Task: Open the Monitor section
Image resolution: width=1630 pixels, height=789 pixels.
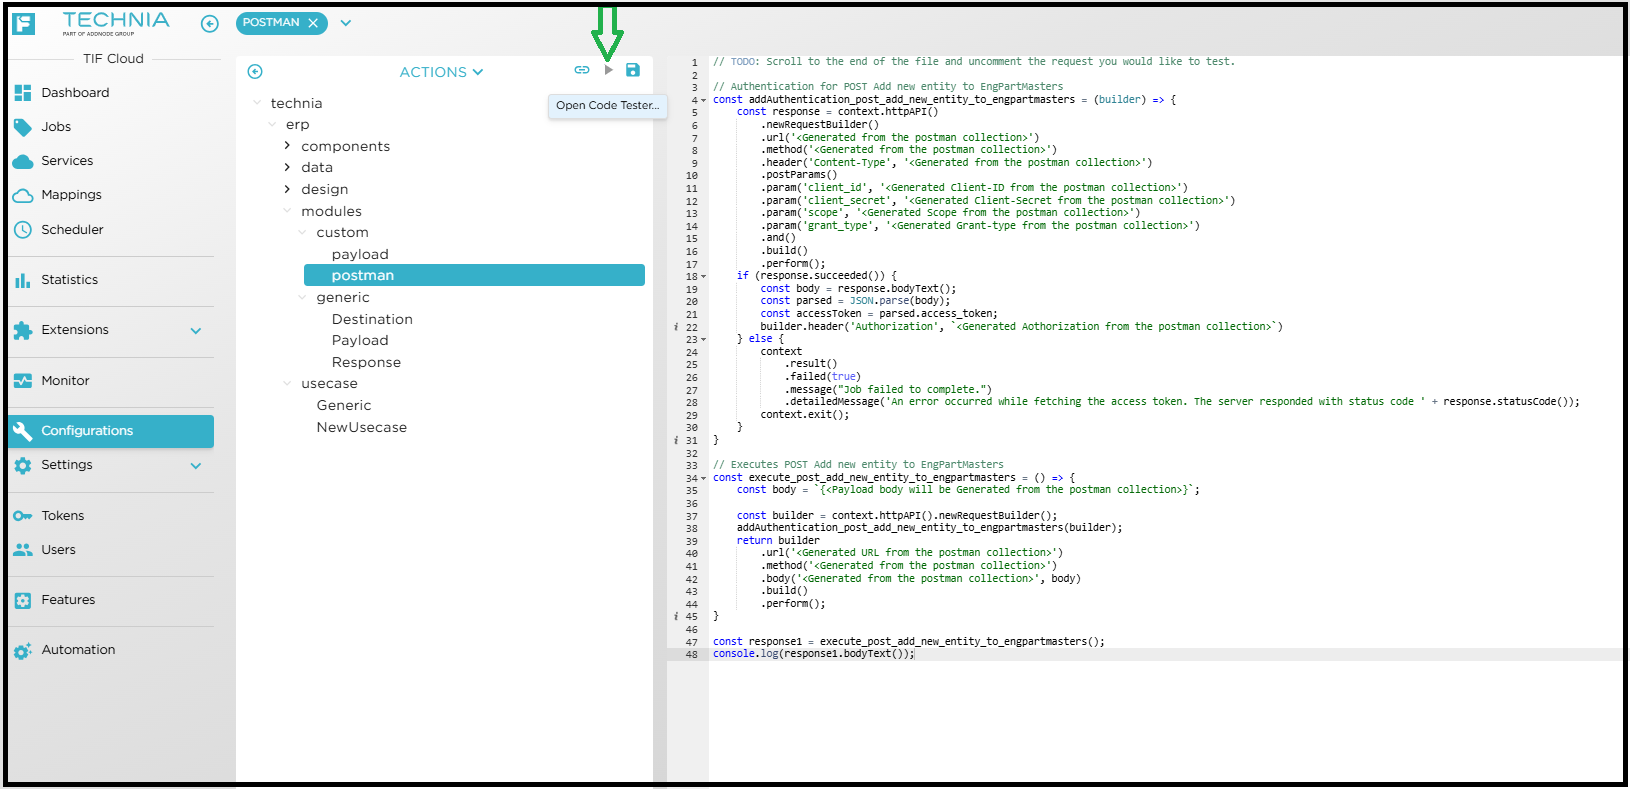Action: pyautogui.click(x=65, y=381)
